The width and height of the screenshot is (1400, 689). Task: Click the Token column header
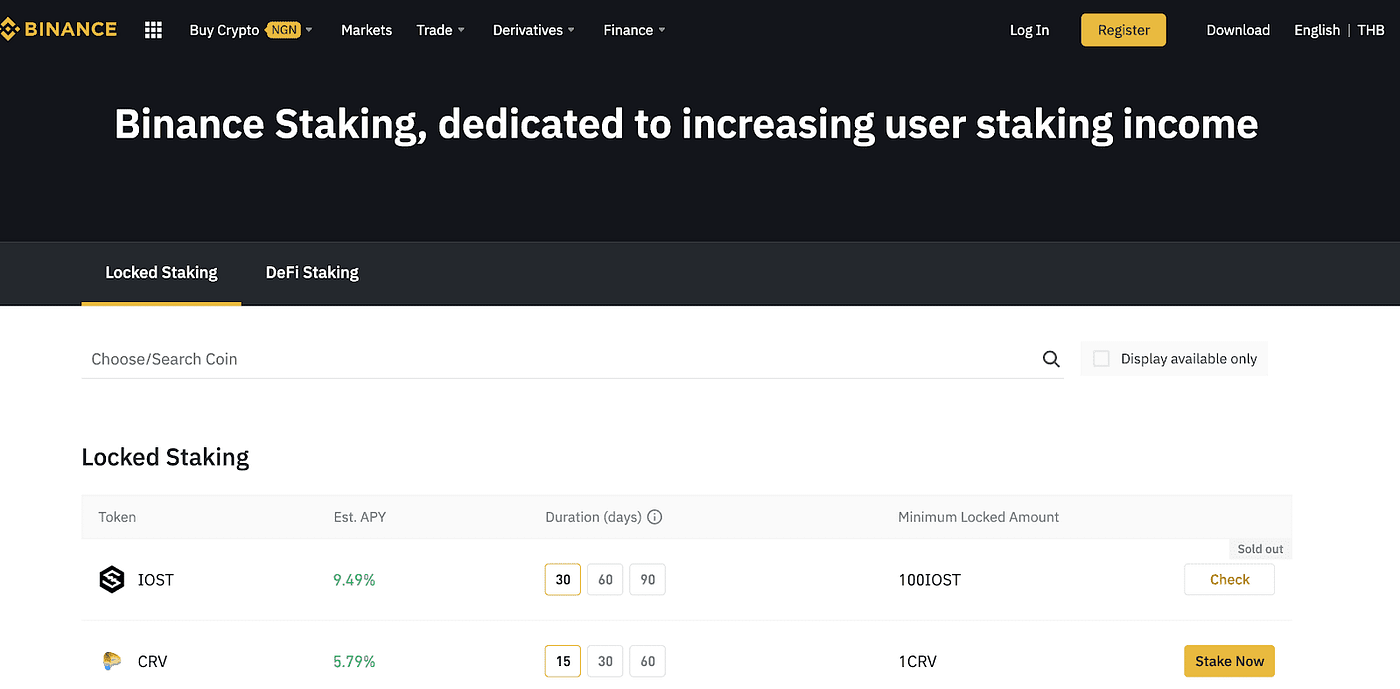pos(117,517)
